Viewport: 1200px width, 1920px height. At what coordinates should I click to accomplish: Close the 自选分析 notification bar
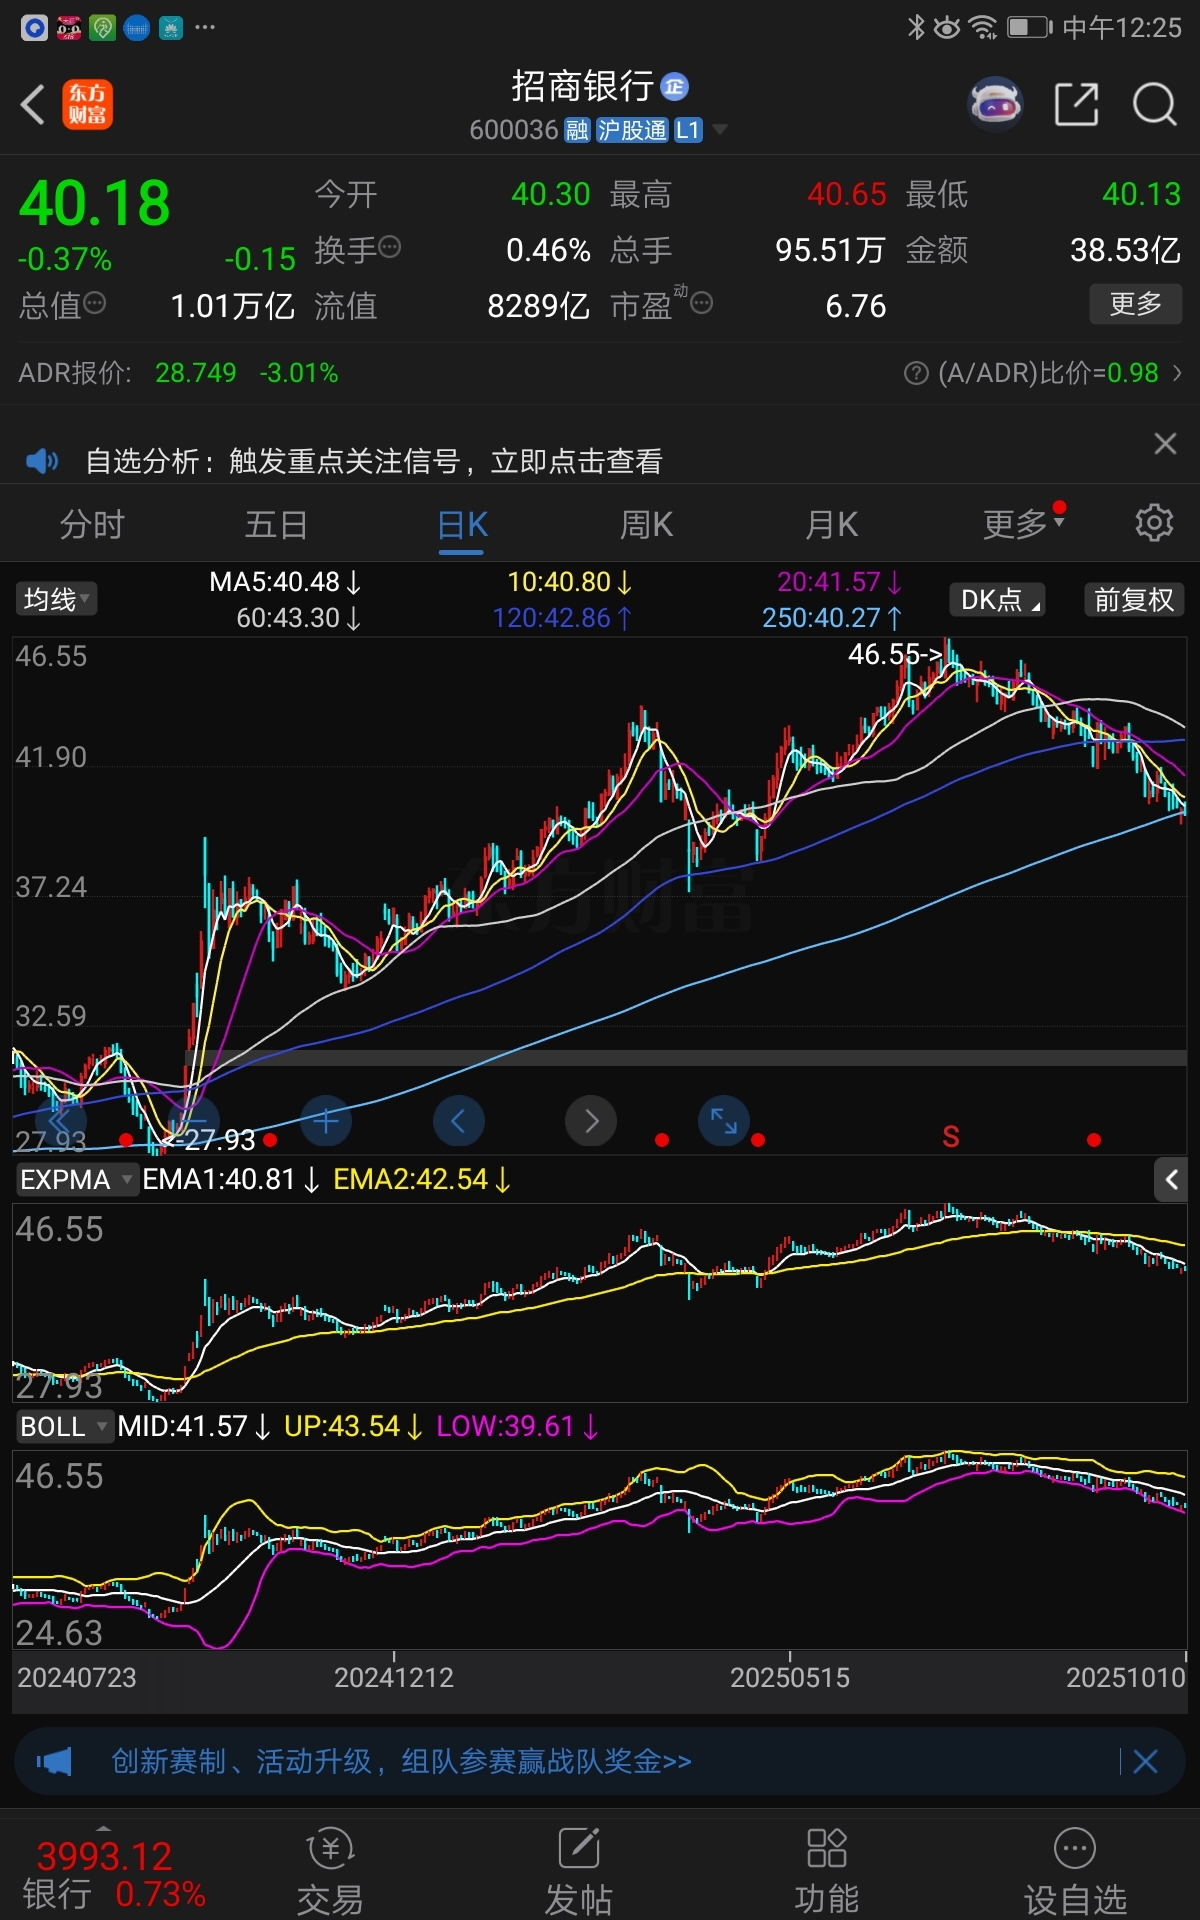[1165, 443]
